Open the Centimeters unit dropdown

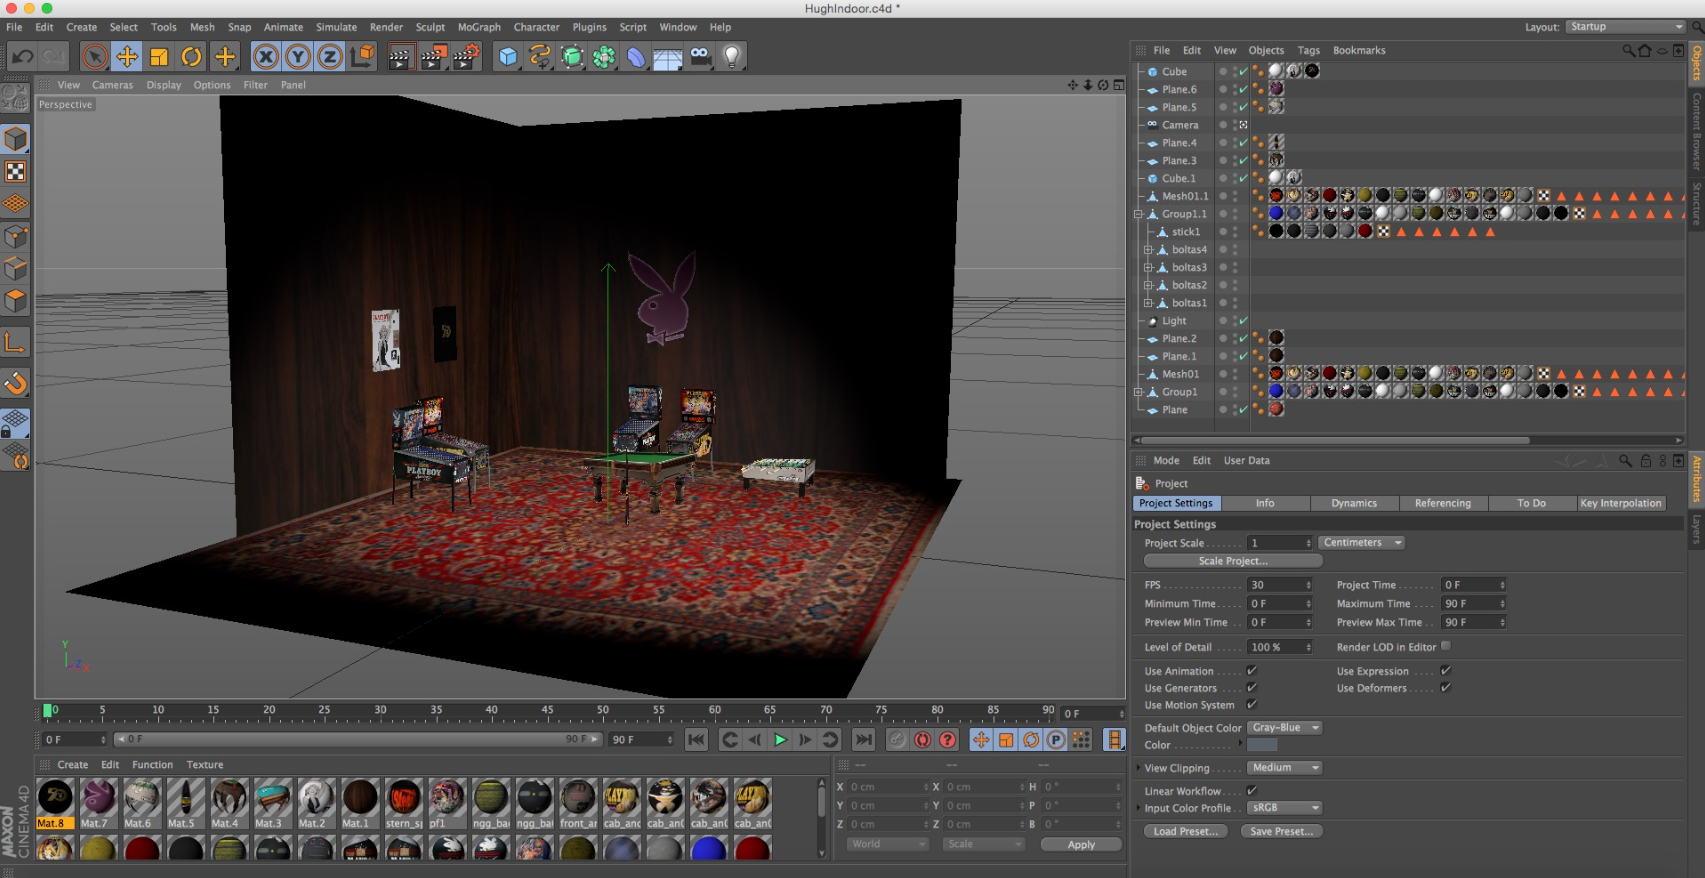point(1361,543)
